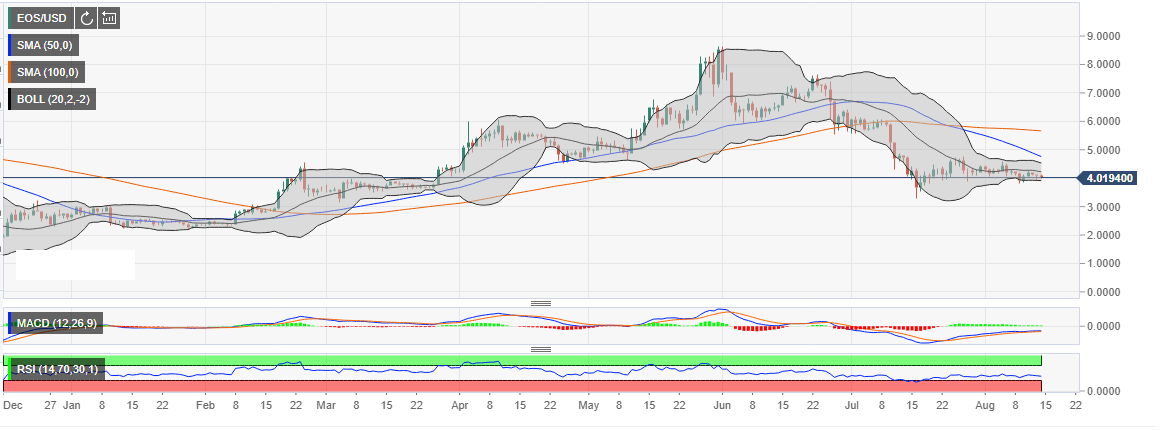The height and width of the screenshot is (430, 1166).
Task: Click the RSI (14,70,30,1) indicator label
Action: point(55,370)
